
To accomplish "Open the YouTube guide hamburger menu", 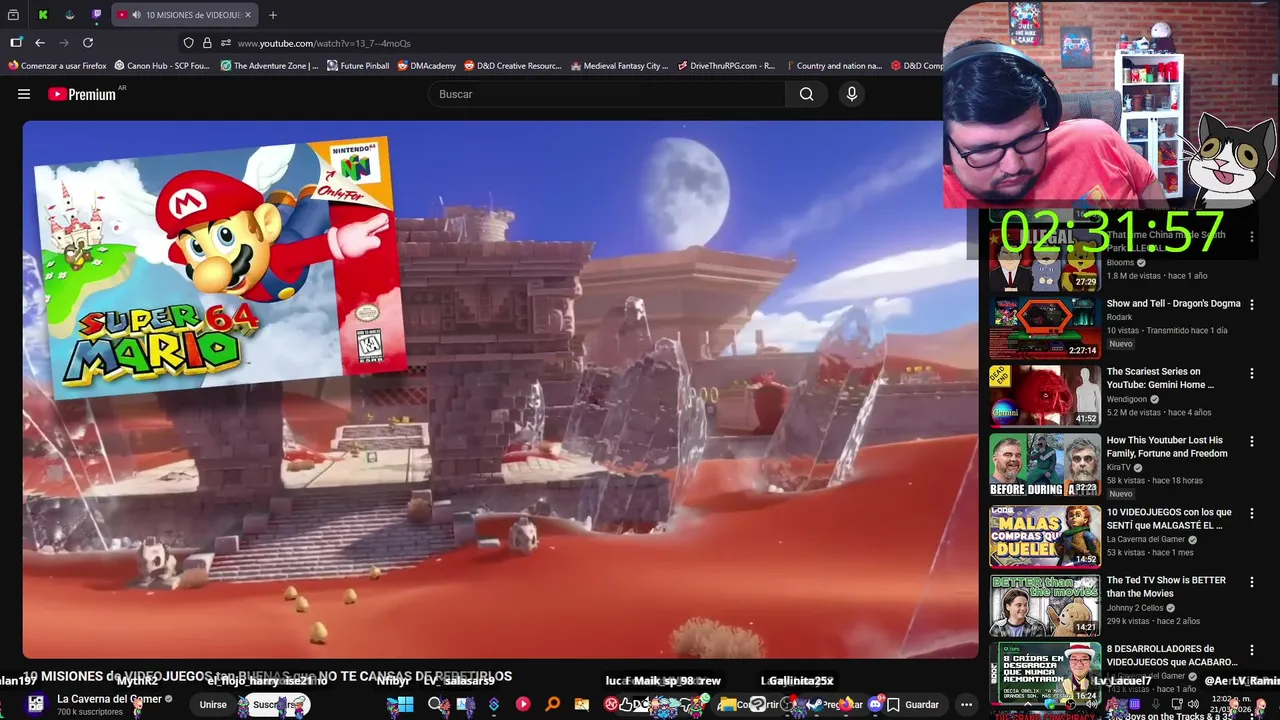I will pos(24,94).
